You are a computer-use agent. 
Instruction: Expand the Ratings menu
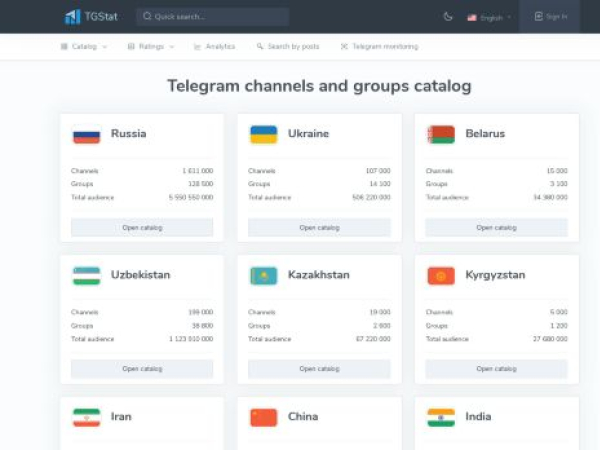click(151, 47)
